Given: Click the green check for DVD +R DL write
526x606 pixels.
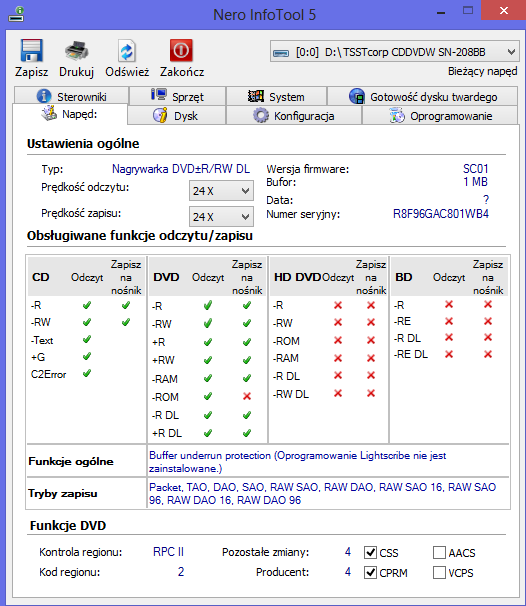Looking at the screenshot, I should pos(247,433).
